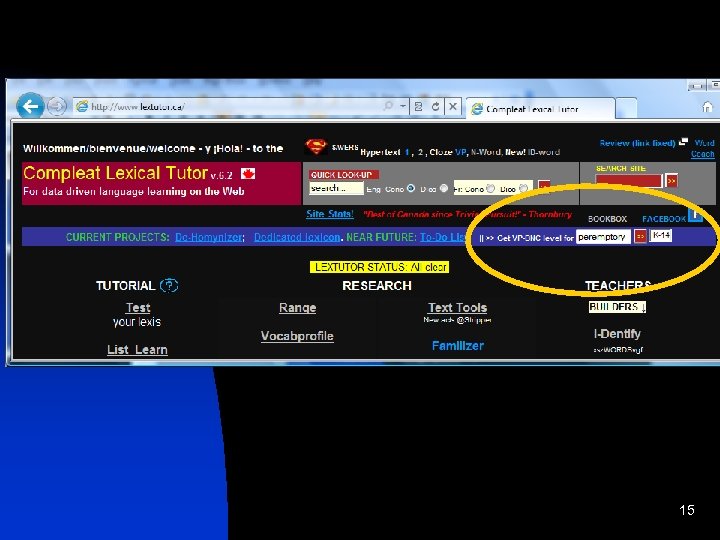
Task: Click the red Search Site input field
Action: [629, 181]
